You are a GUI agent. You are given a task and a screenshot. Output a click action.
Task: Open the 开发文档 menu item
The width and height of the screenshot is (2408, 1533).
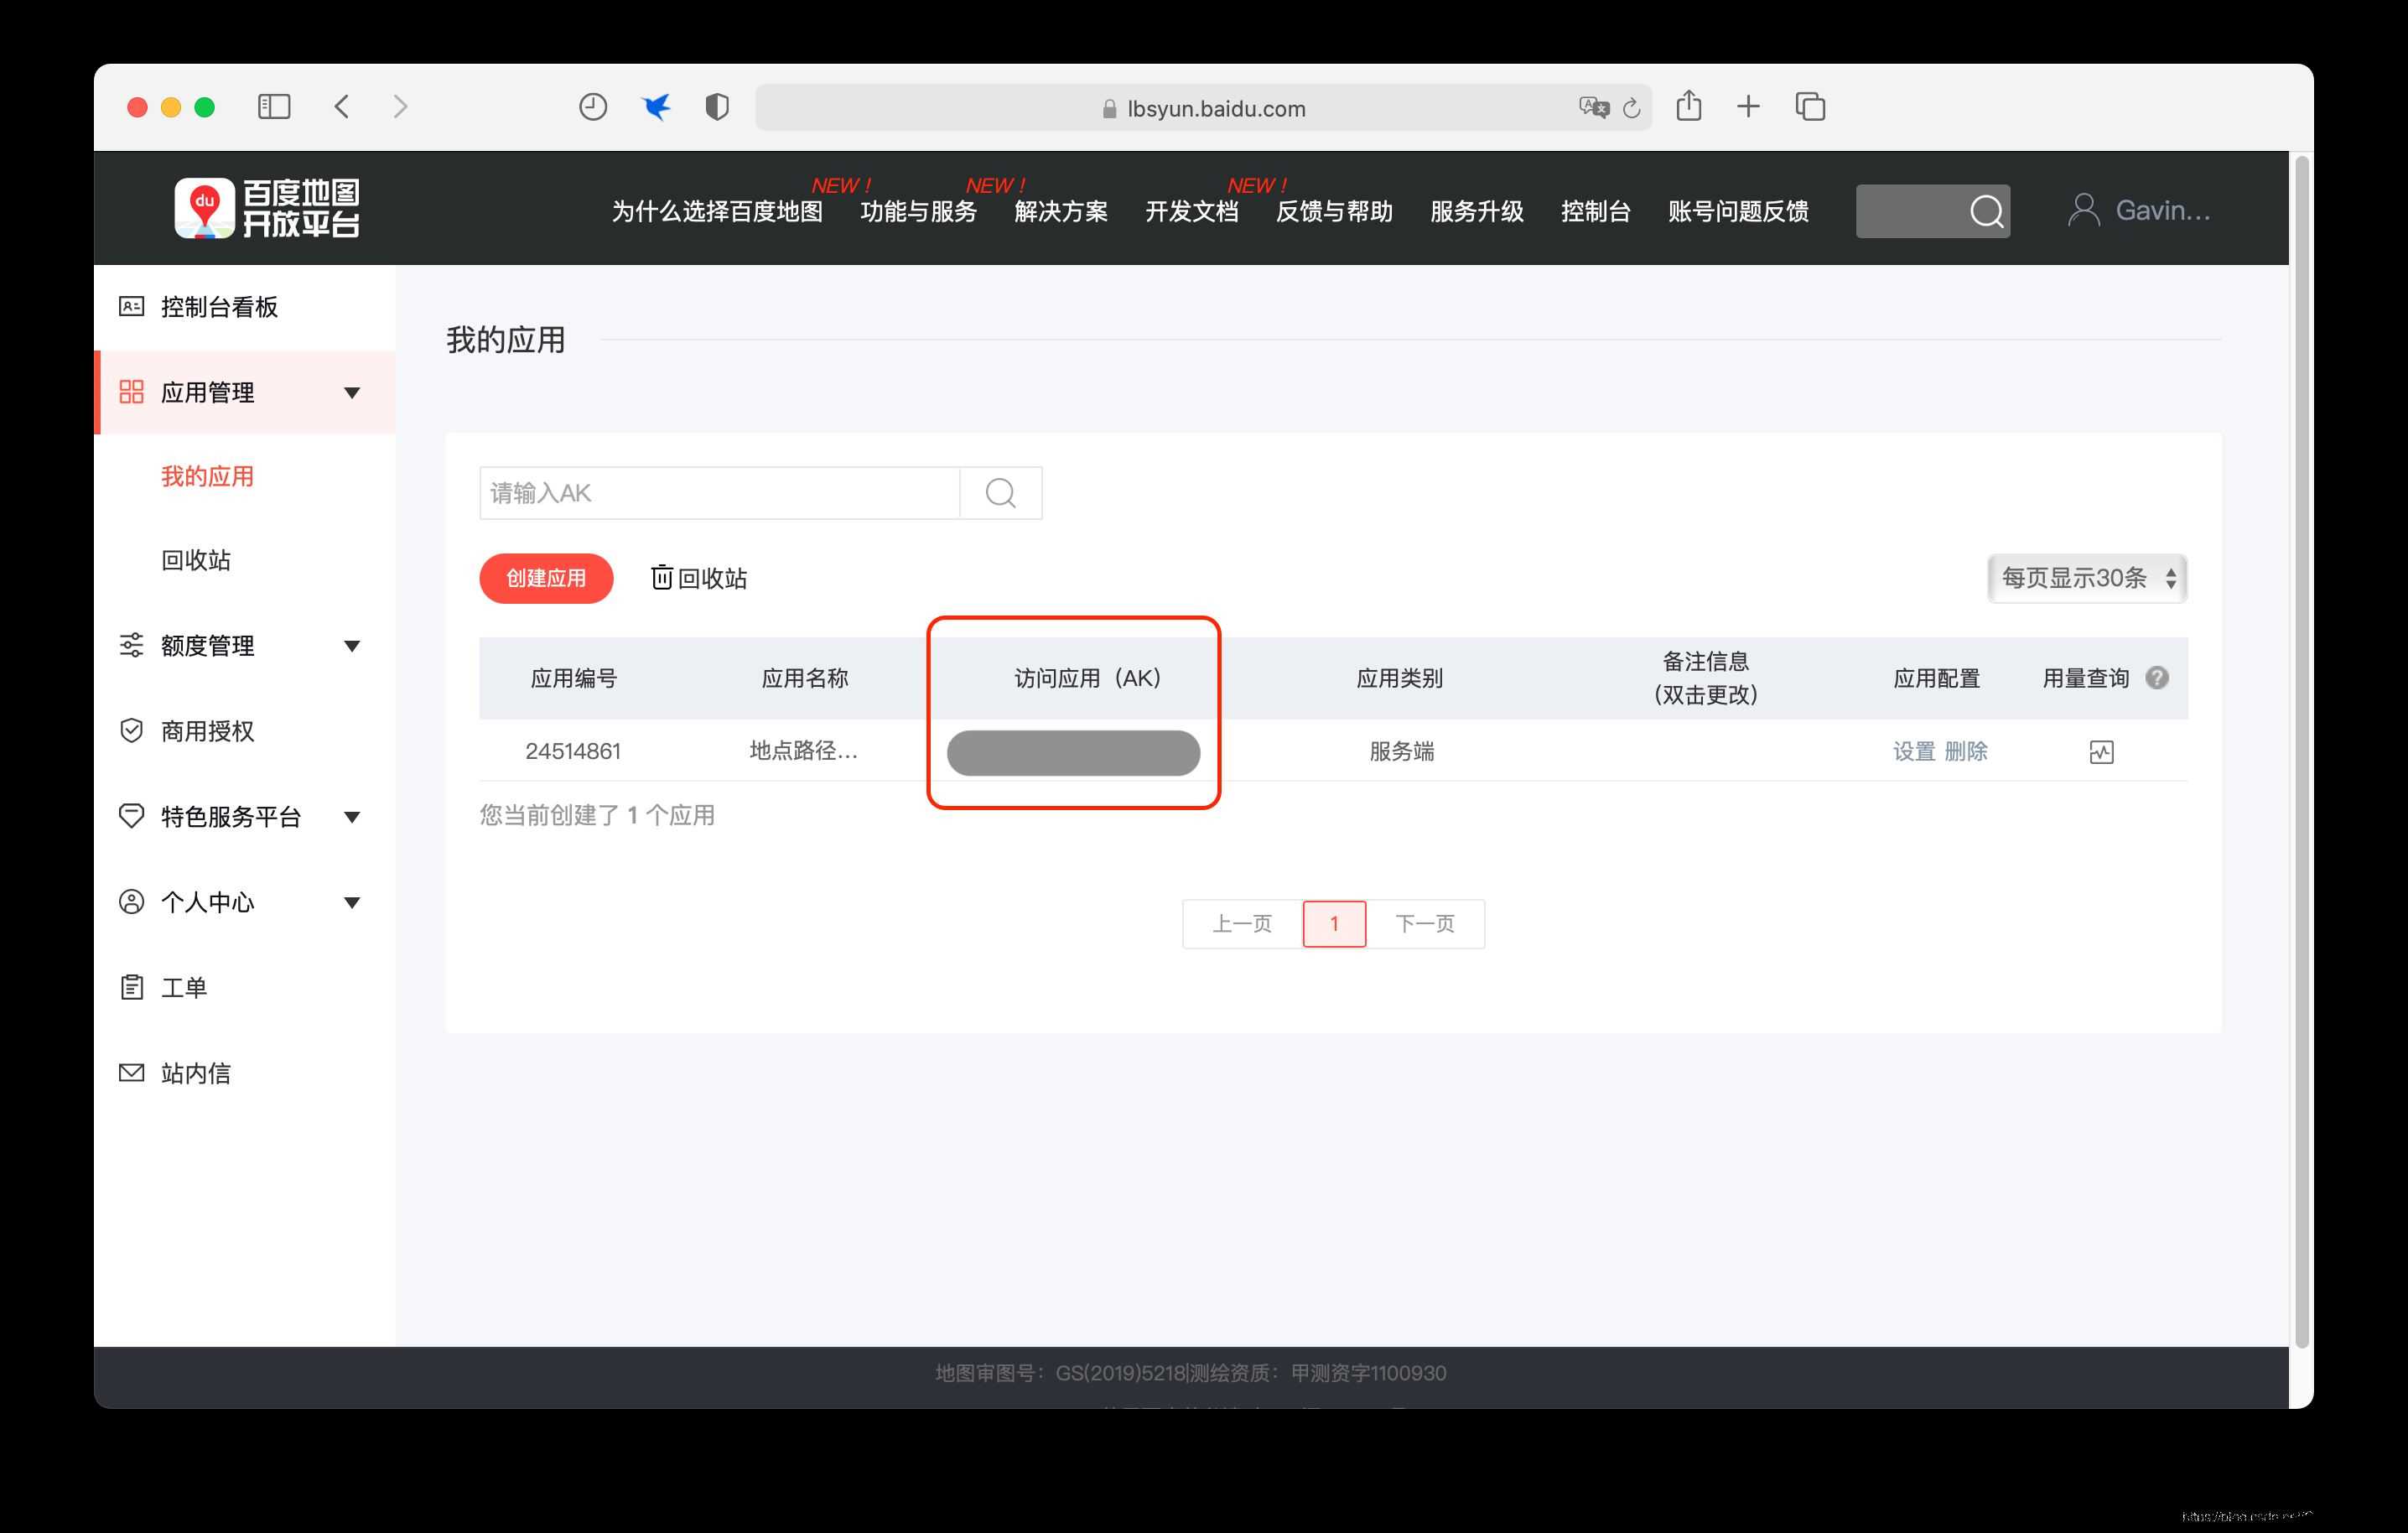1193,212
